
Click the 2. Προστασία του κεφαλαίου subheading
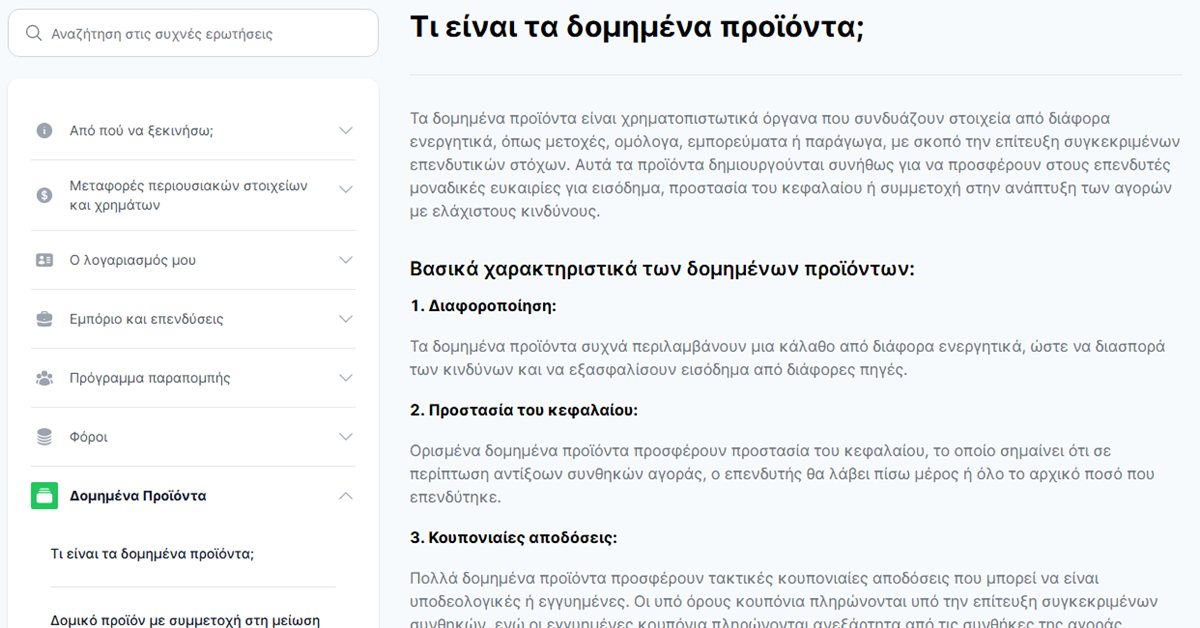[524, 410]
